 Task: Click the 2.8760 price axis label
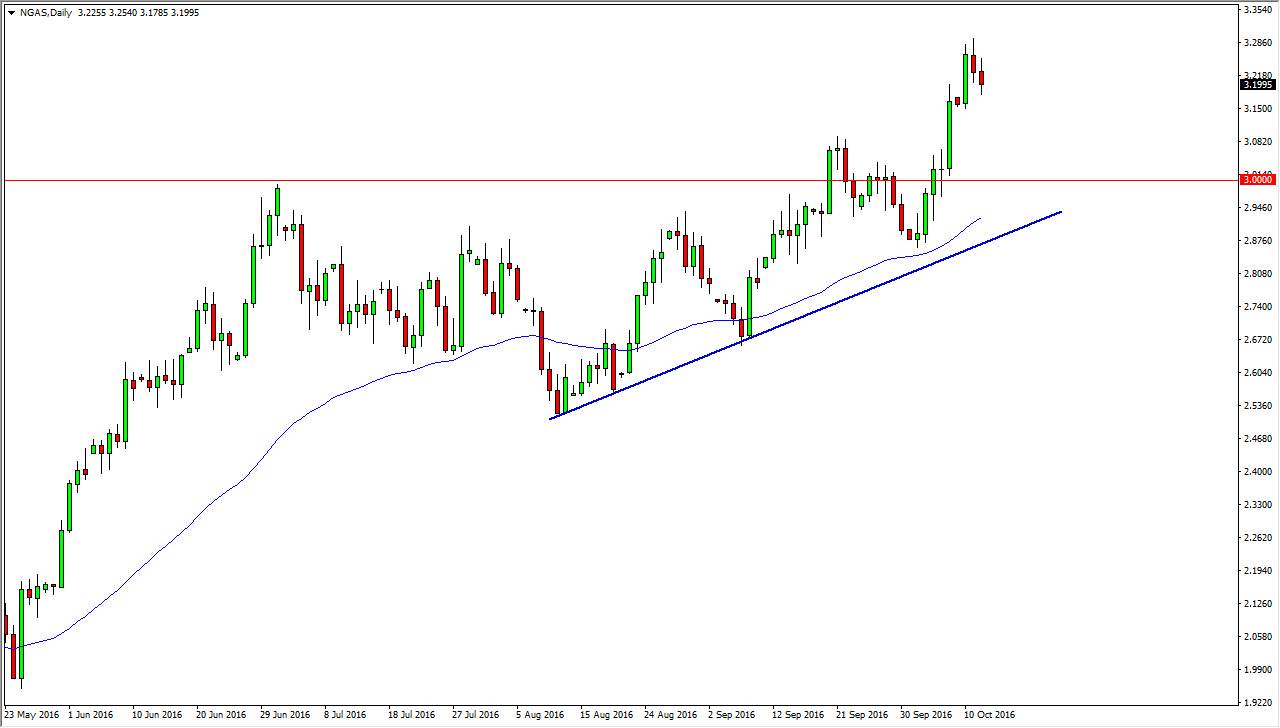(x=1257, y=241)
